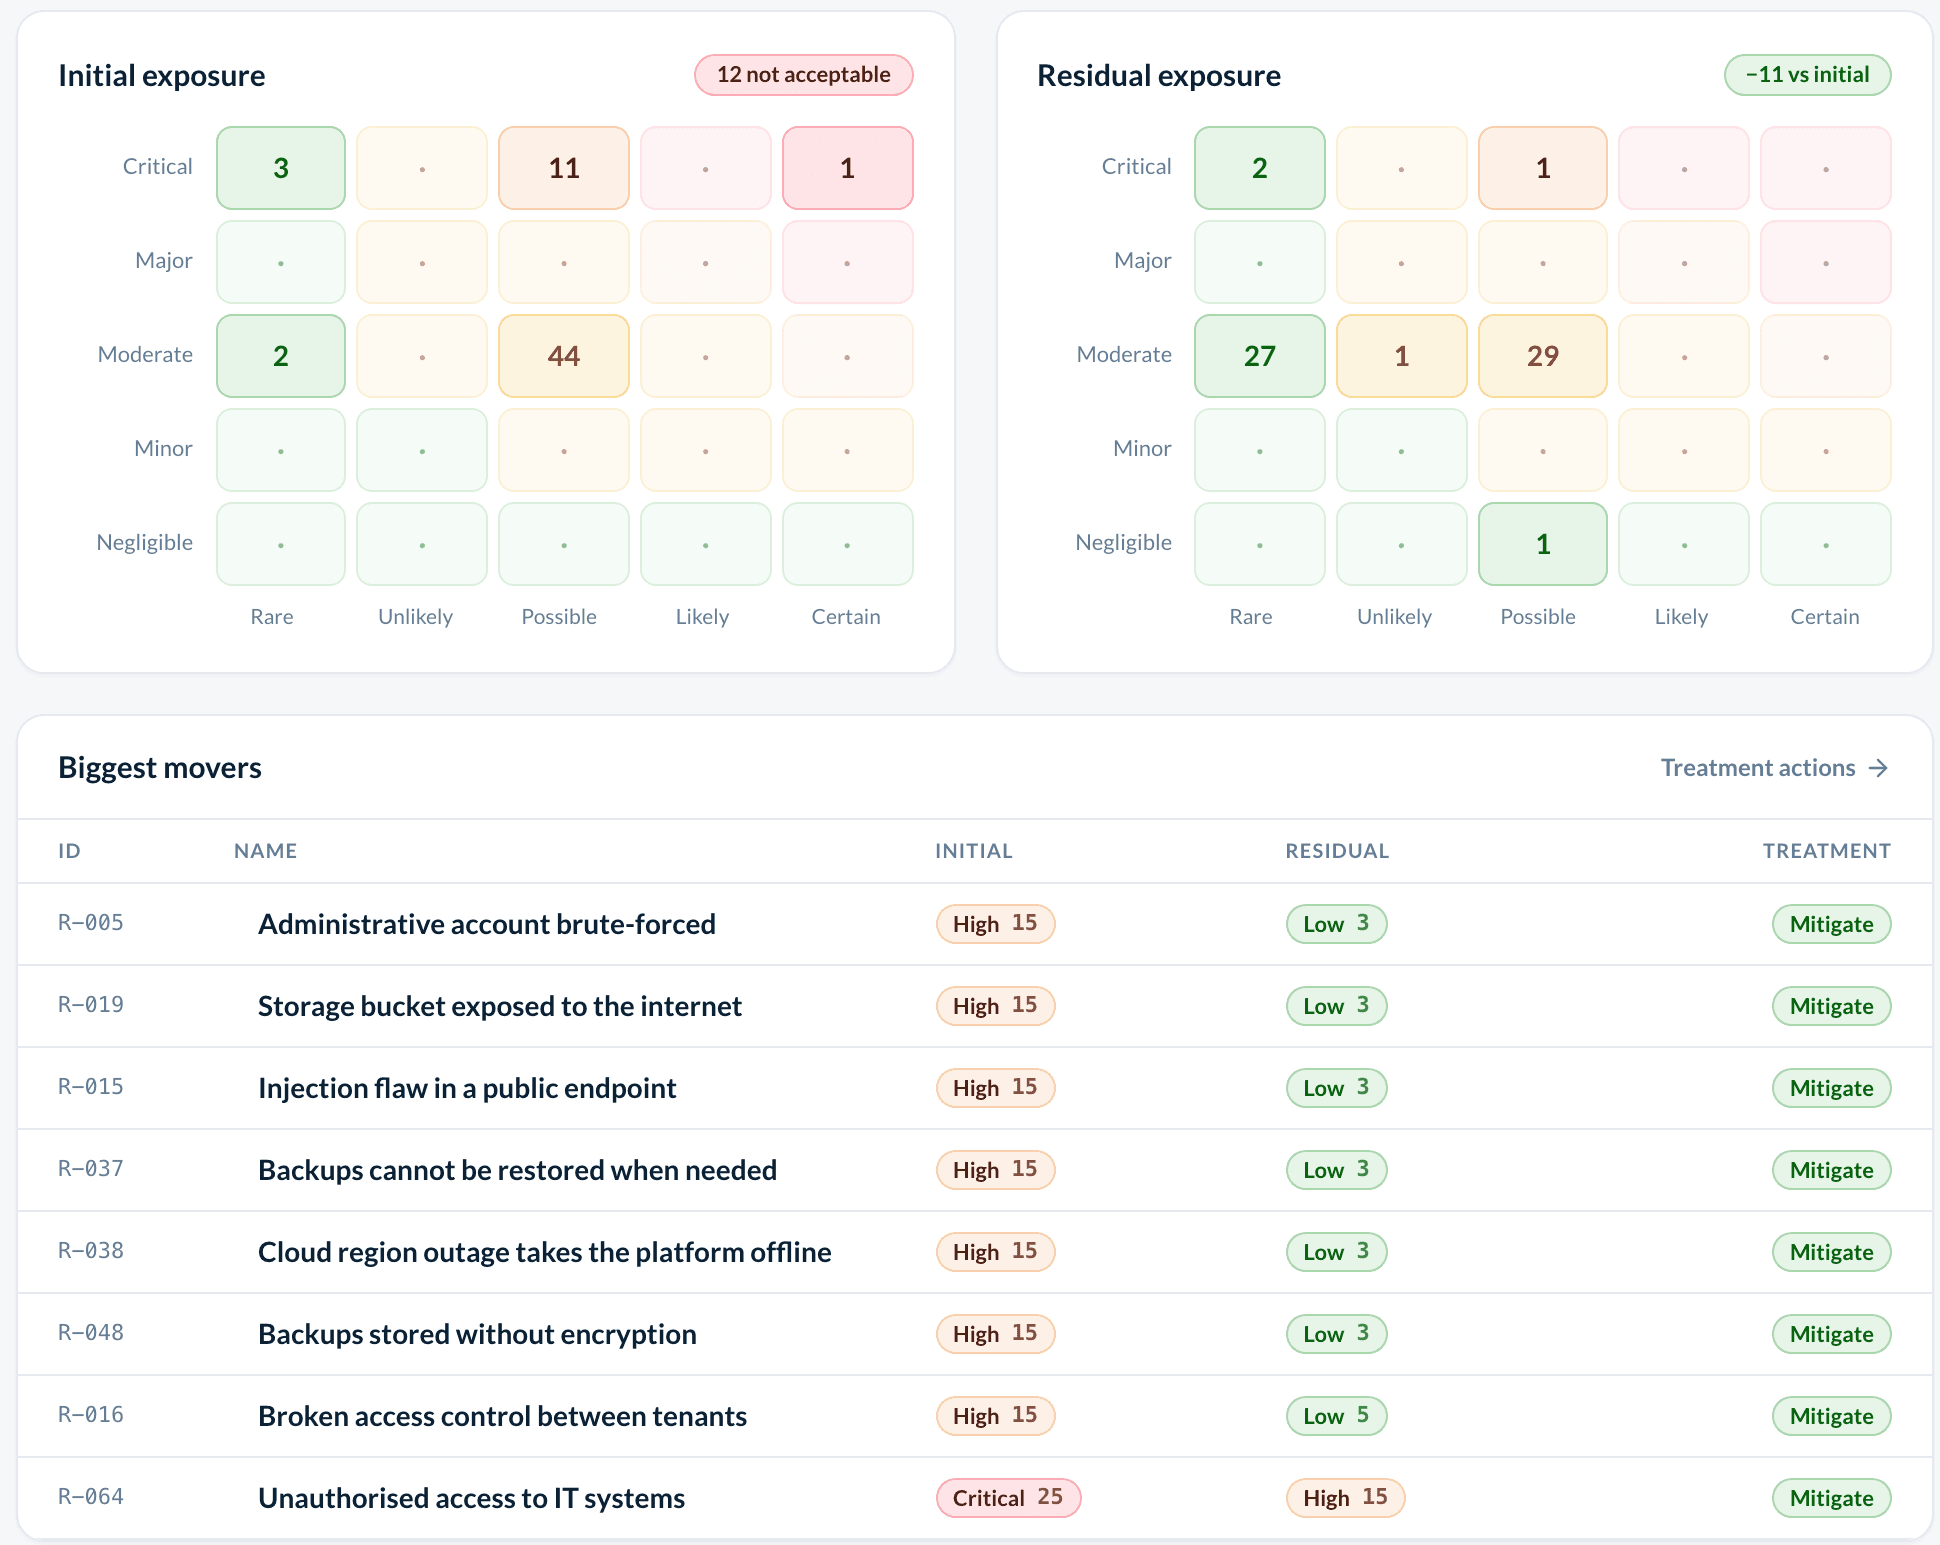This screenshot has height=1545, width=1940.
Task: Select Initial exposure cell Critical/Possible showing 11
Action: 564,168
